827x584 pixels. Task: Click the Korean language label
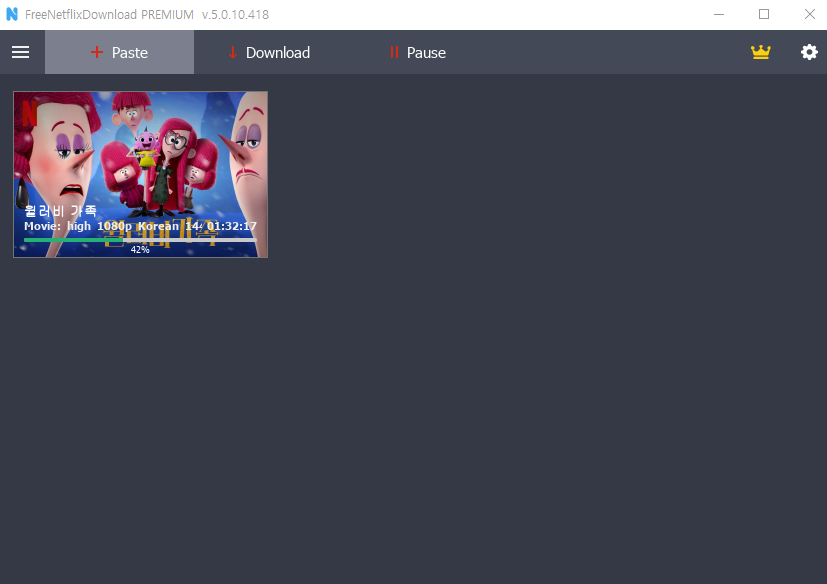click(x=158, y=226)
